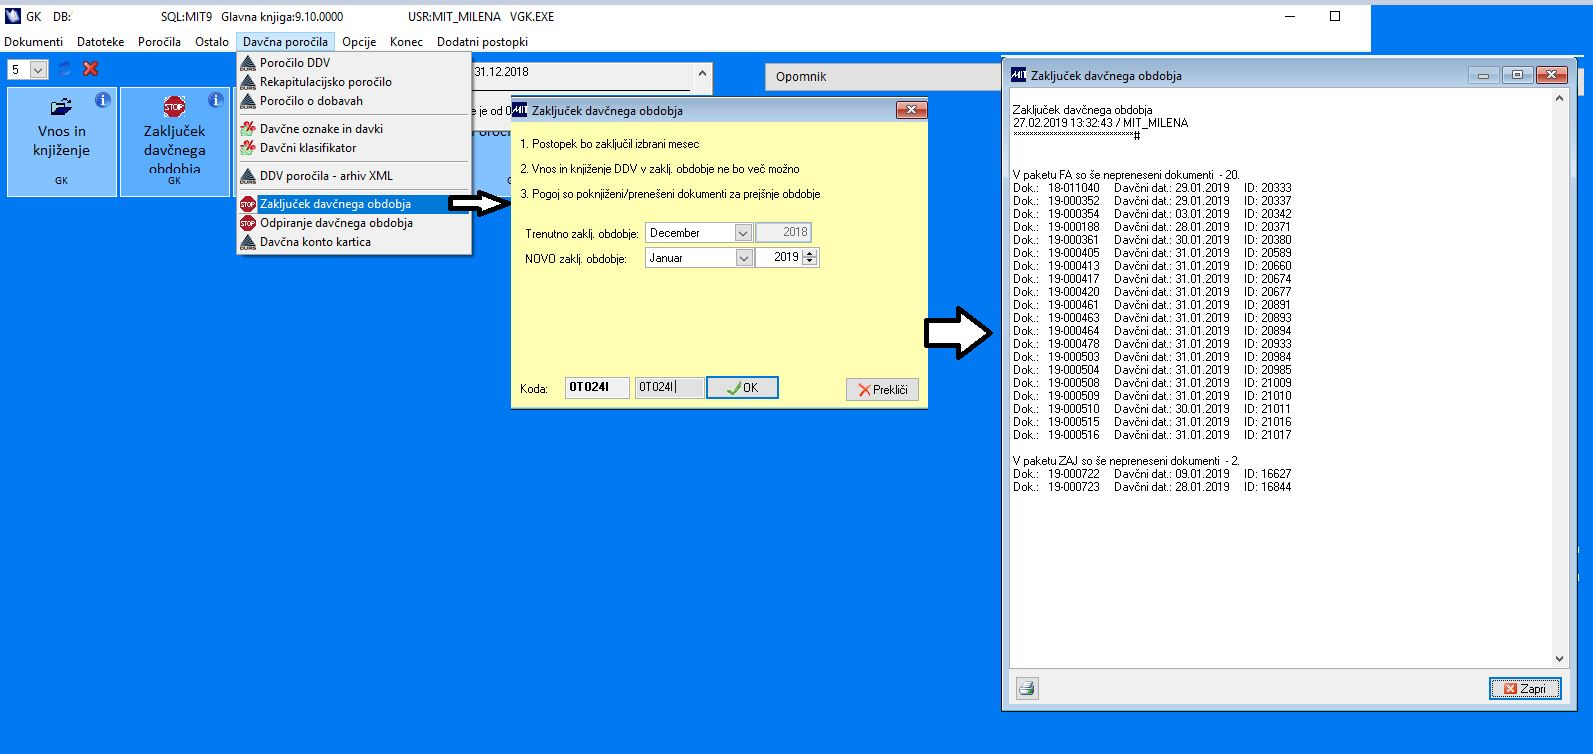The image size is (1593, 754).
Task: Click ID 20984 in the report
Action: coord(1267,357)
